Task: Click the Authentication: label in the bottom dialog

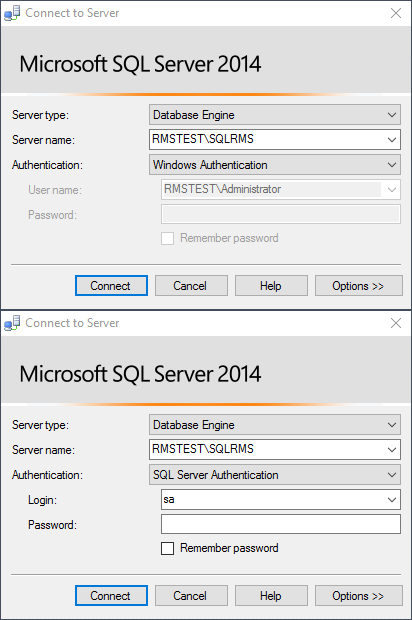Action: [47, 475]
